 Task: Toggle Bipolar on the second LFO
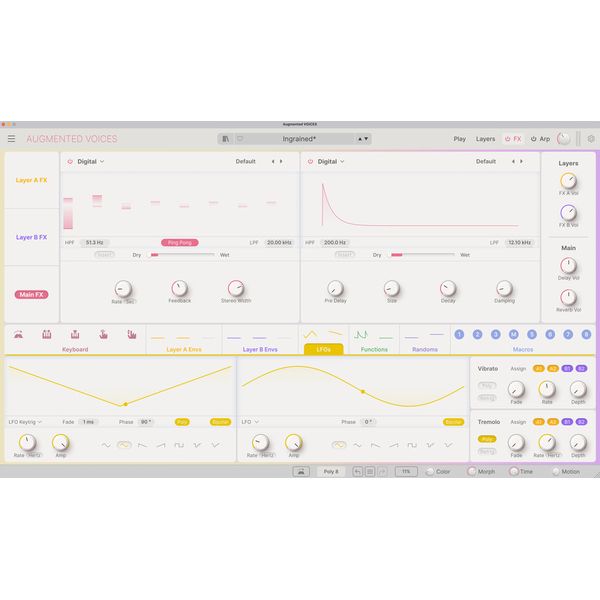point(453,422)
